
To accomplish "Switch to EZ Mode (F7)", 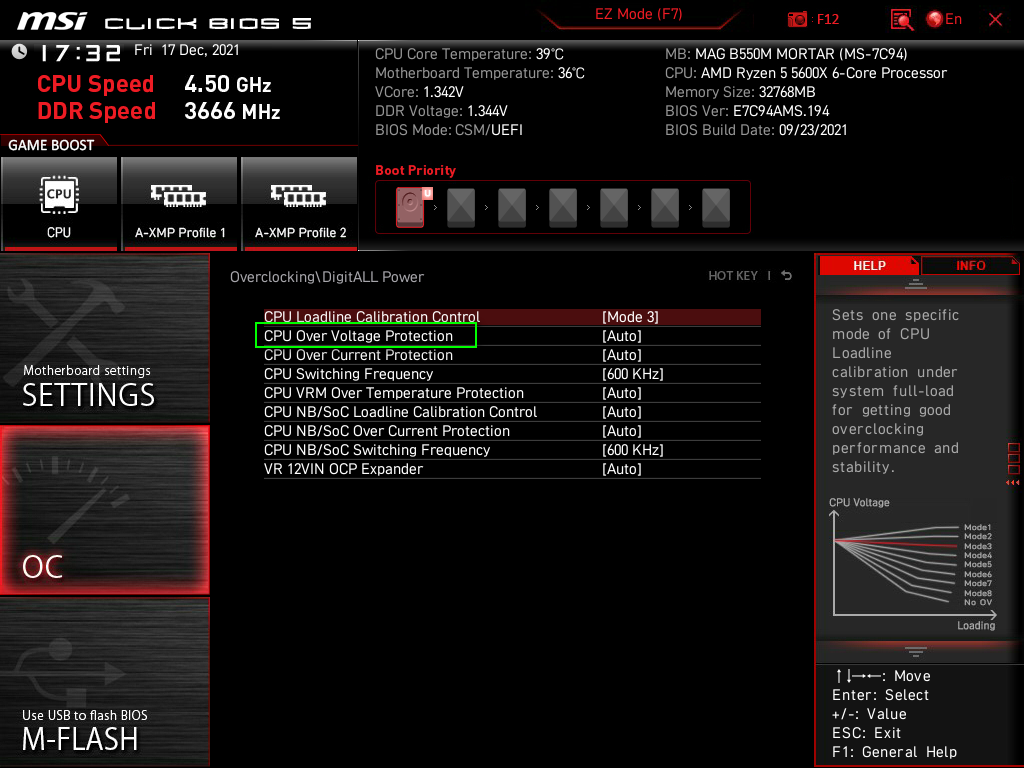I will point(639,14).
